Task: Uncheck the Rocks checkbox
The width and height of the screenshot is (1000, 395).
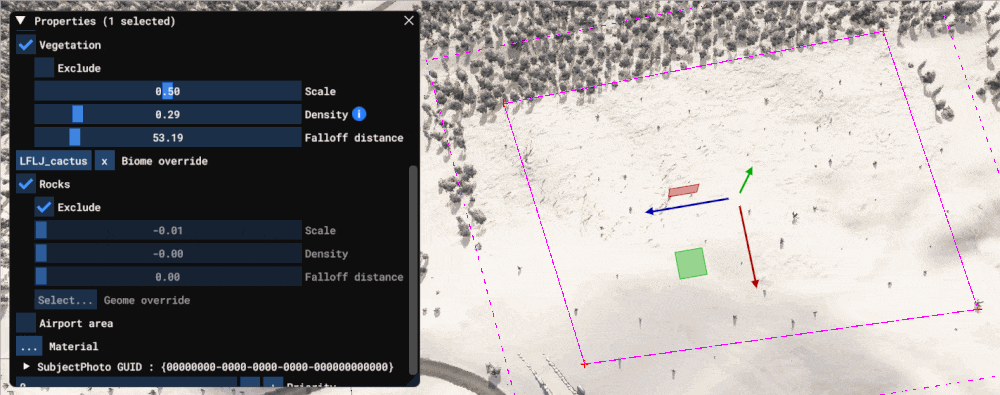Action: (x=26, y=184)
